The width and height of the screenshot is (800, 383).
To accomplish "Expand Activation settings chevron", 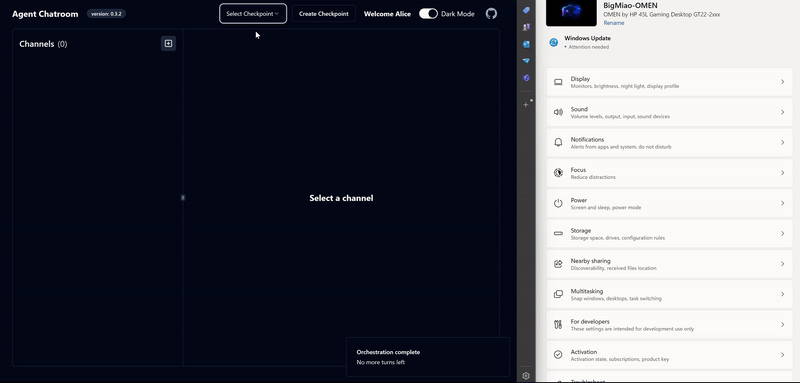I will (783, 355).
